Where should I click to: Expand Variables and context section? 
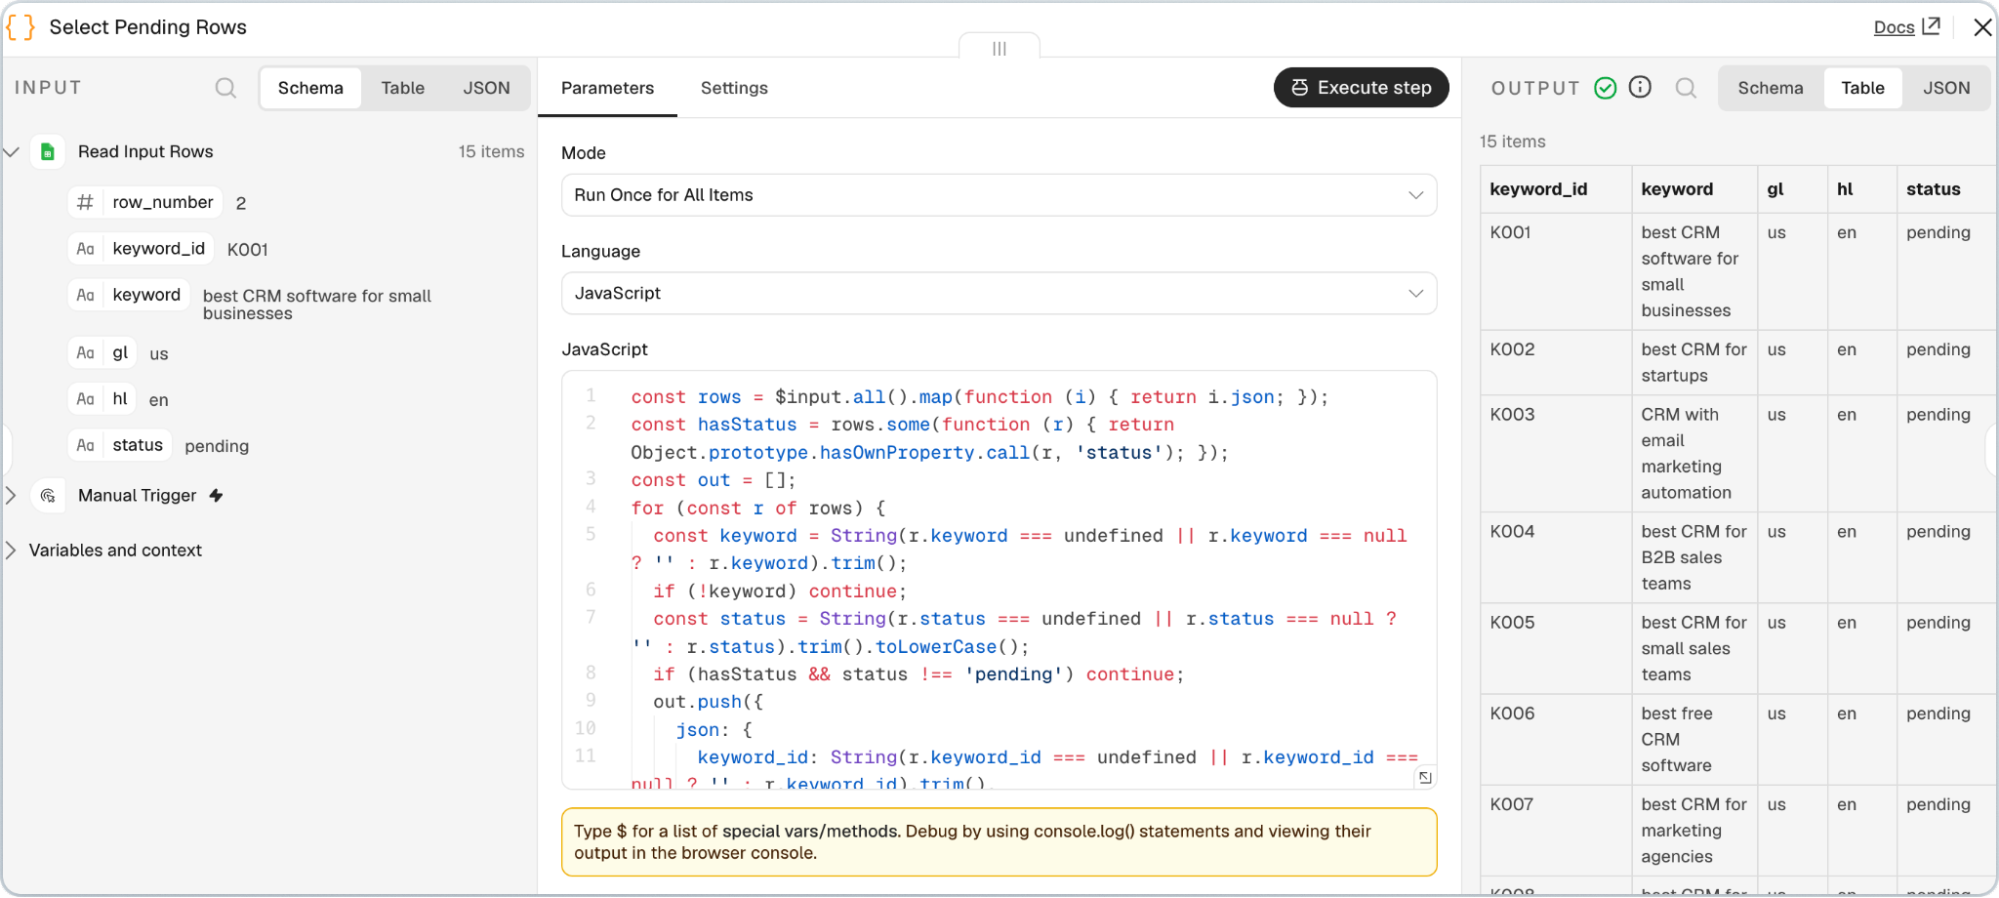(x=12, y=550)
